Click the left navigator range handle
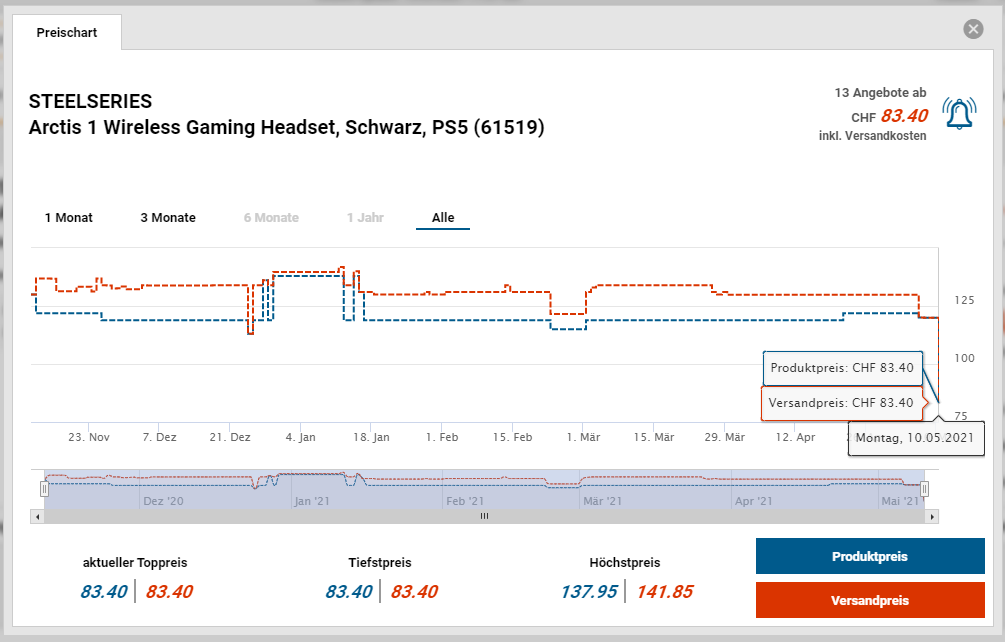The height and width of the screenshot is (642, 1005). tap(44, 488)
